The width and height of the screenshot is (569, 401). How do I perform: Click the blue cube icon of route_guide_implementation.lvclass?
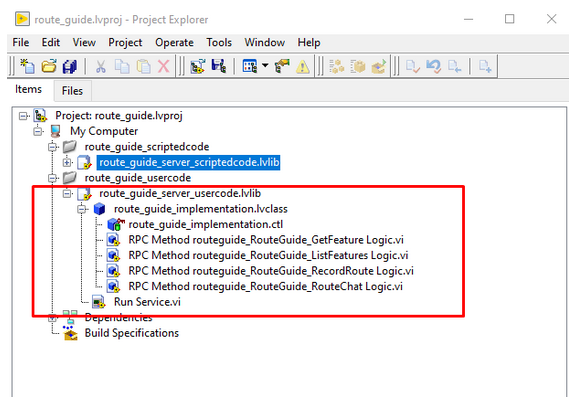tap(99, 209)
